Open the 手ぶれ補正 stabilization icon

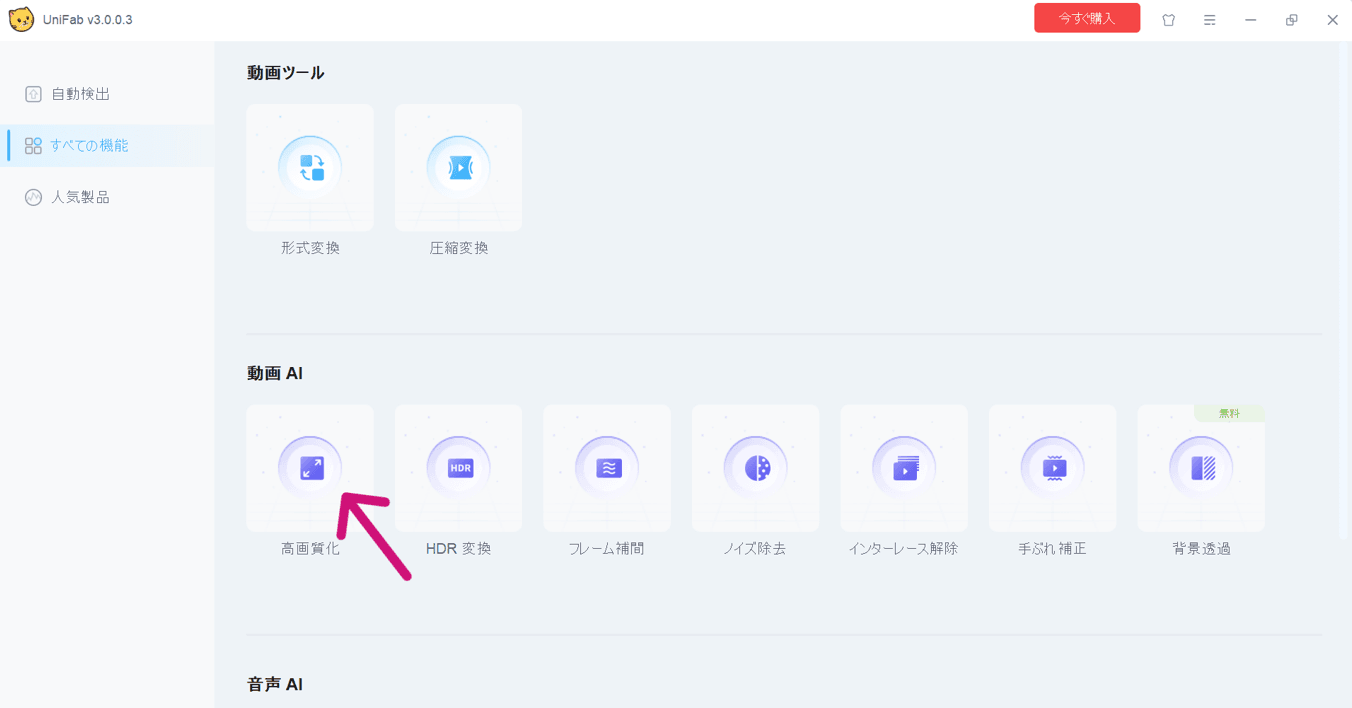pyautogui.click(x=1053, y=467)
